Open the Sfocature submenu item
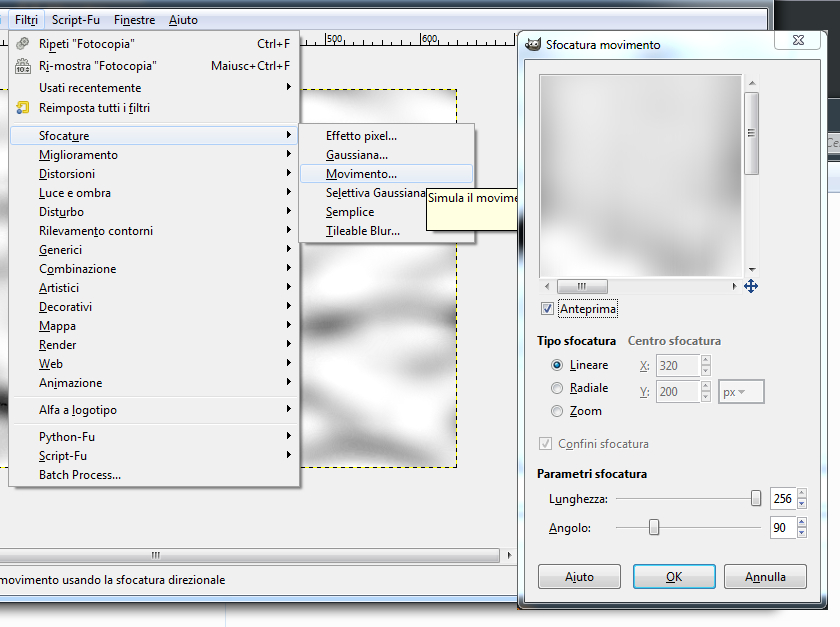840x627 pixels. 154,136
